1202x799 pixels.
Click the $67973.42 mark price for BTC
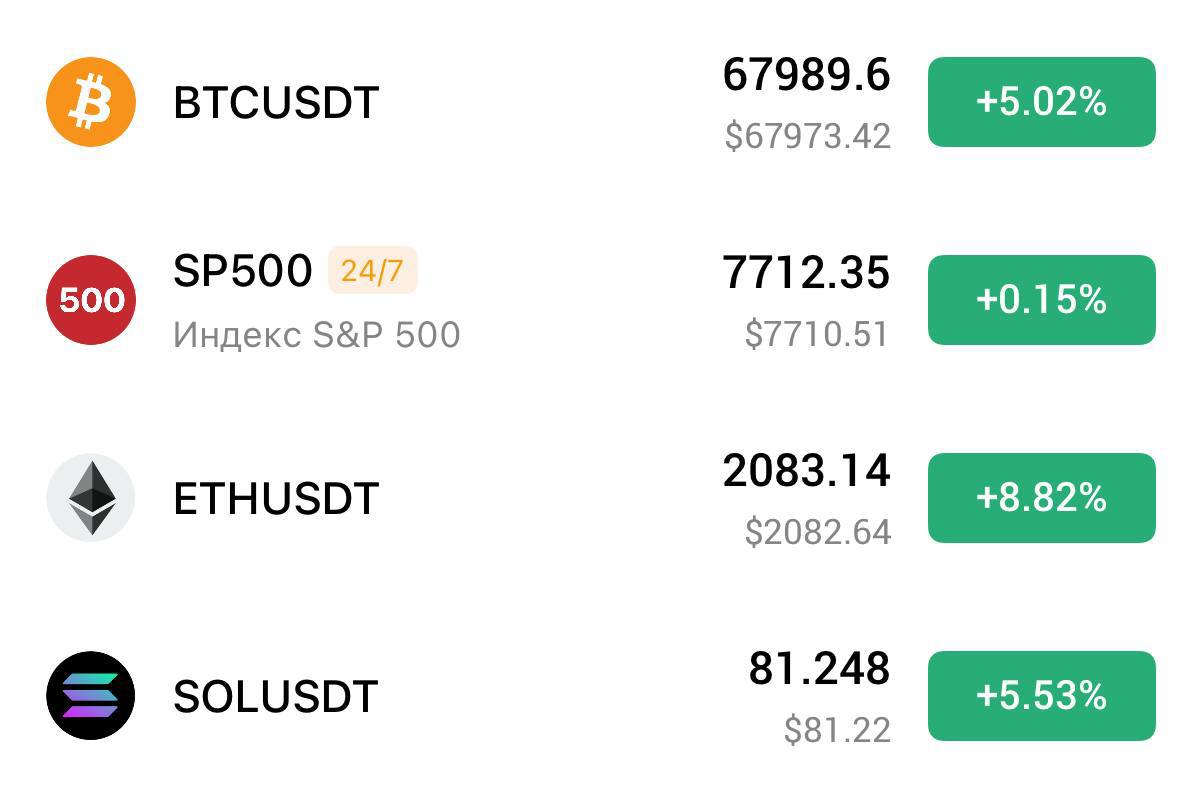(808, 136)
